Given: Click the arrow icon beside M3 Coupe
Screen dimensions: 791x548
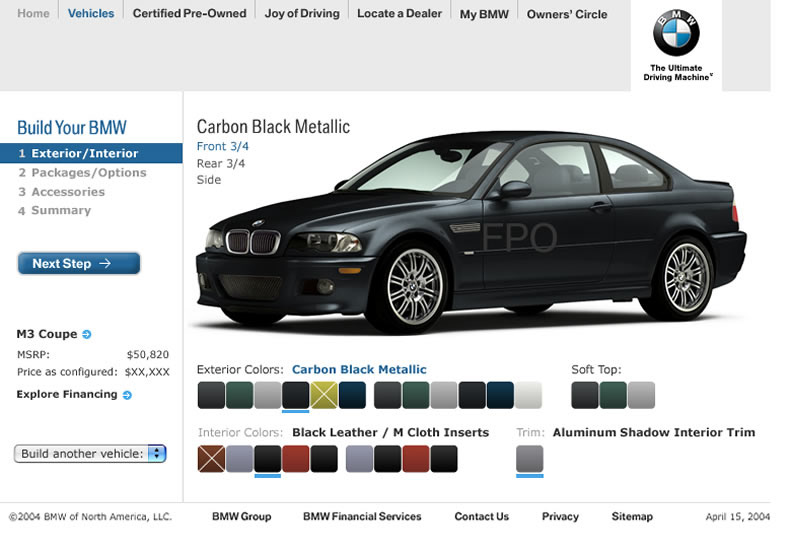Looking at the screenshot, I should point(87,335).
